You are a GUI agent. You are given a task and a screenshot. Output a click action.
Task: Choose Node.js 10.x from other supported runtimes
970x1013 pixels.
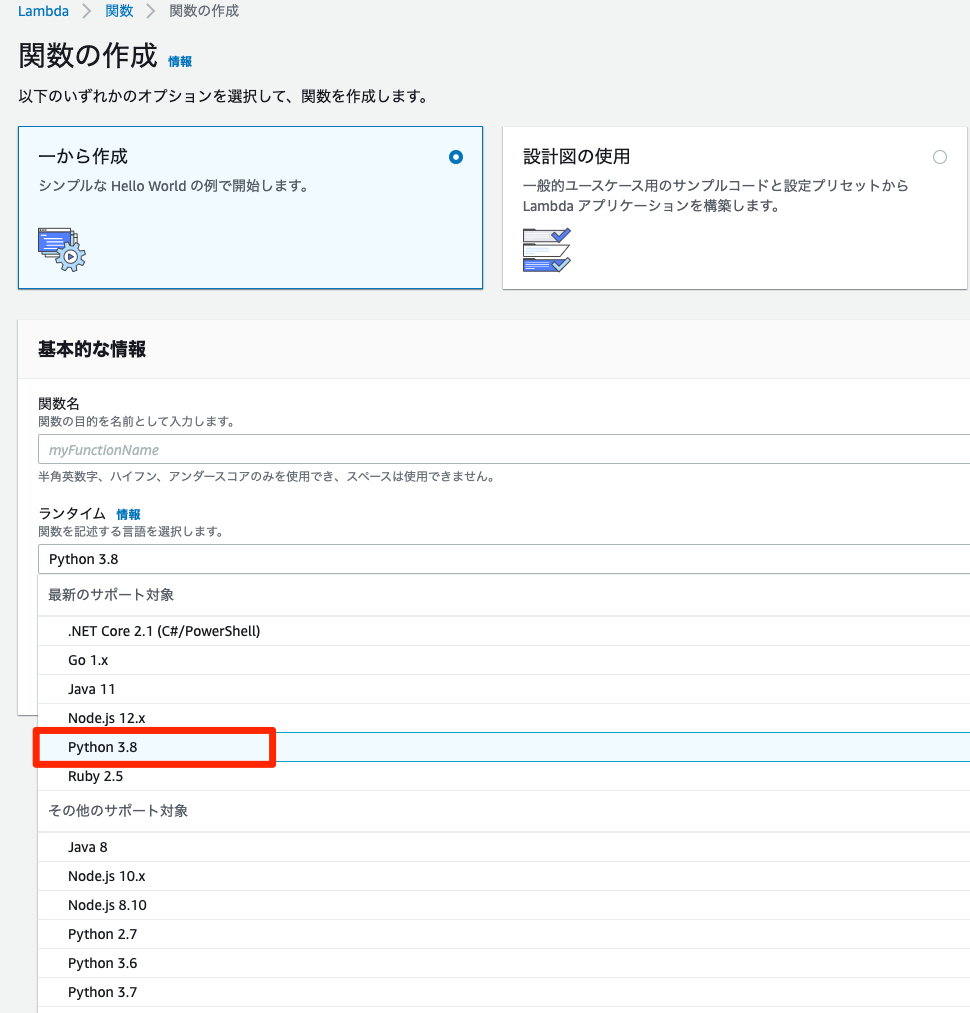pos(107,876)
